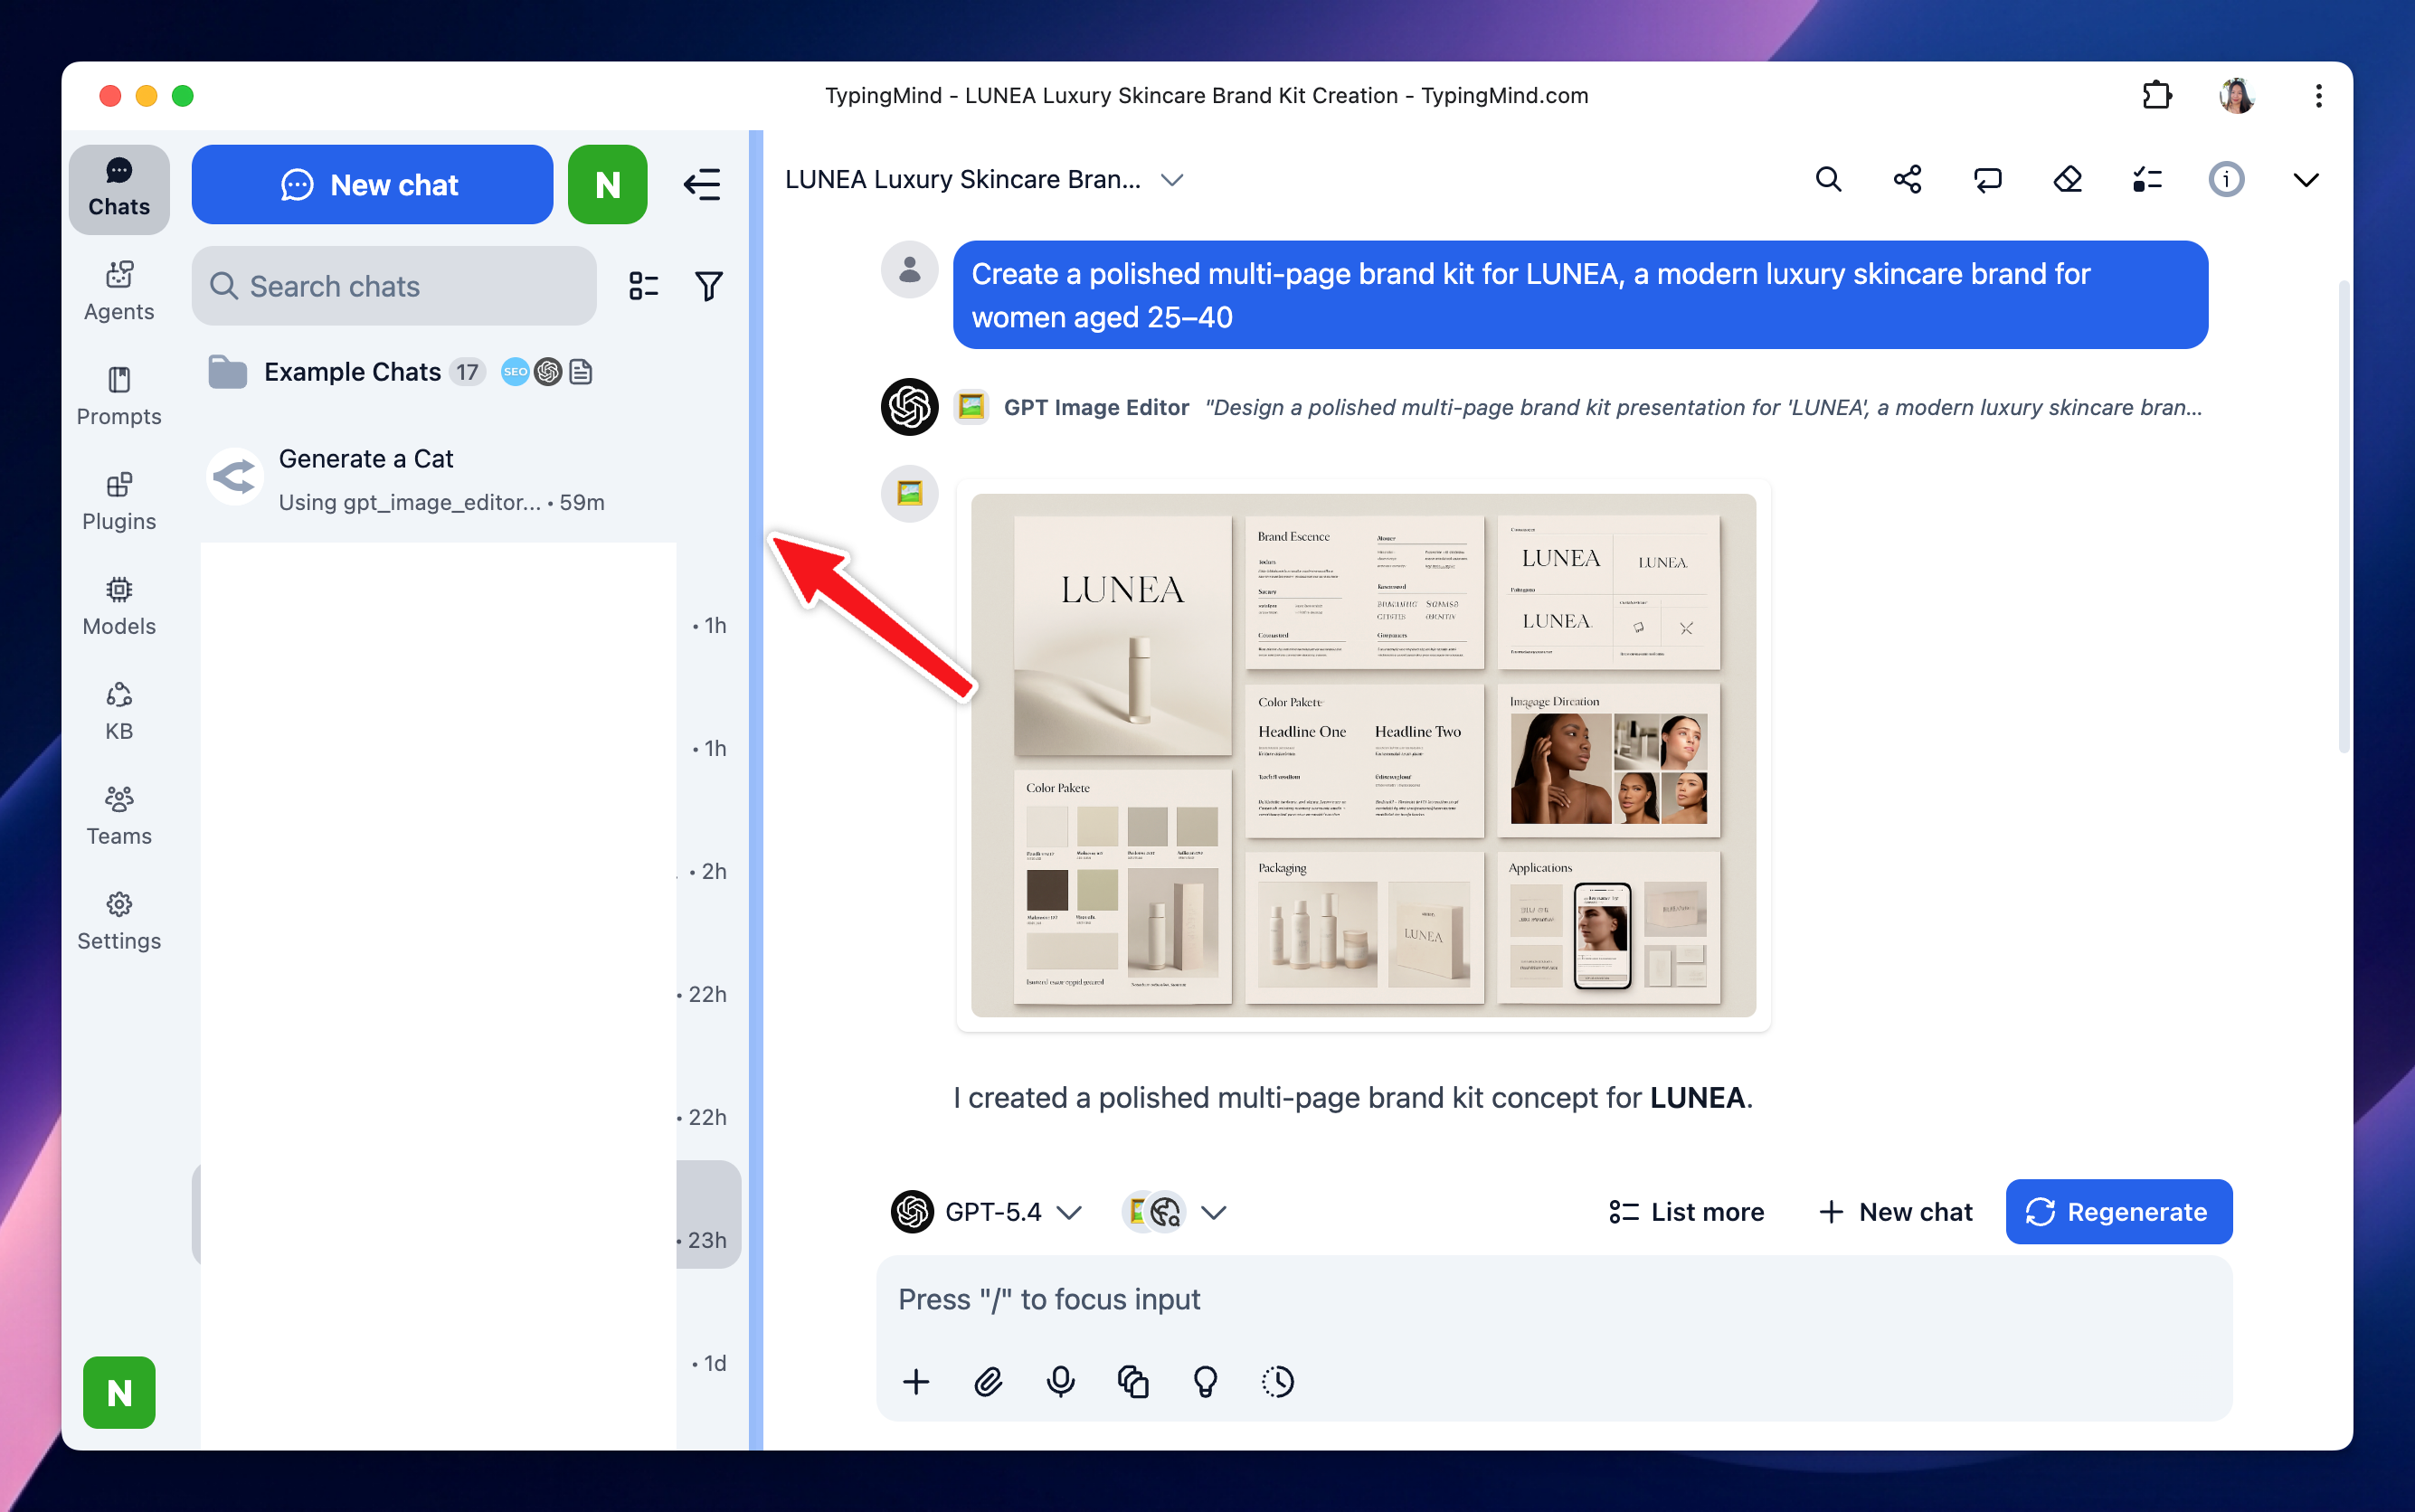
Task: Click the lightbulb icon in the composer
Action: click(1206, 1382)
